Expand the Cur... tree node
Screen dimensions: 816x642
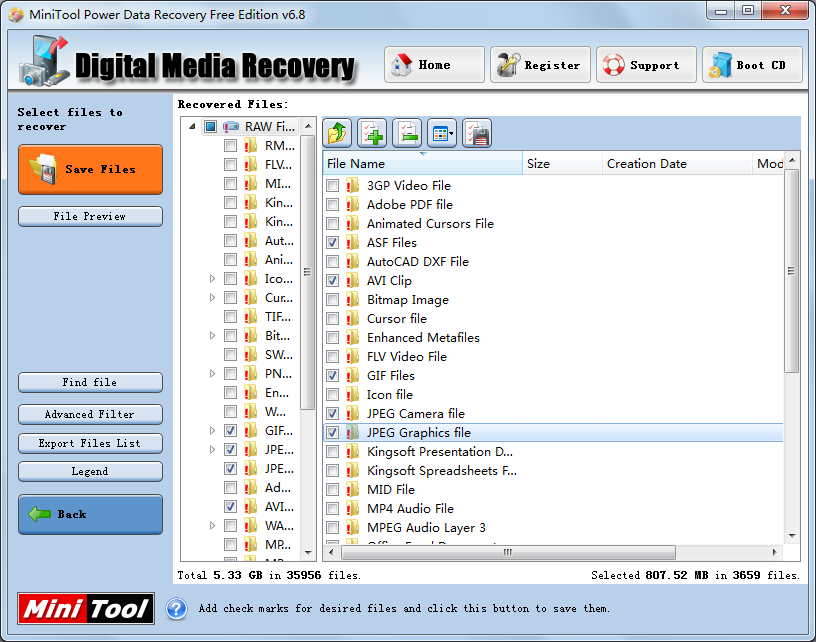(x=212, y=298)
